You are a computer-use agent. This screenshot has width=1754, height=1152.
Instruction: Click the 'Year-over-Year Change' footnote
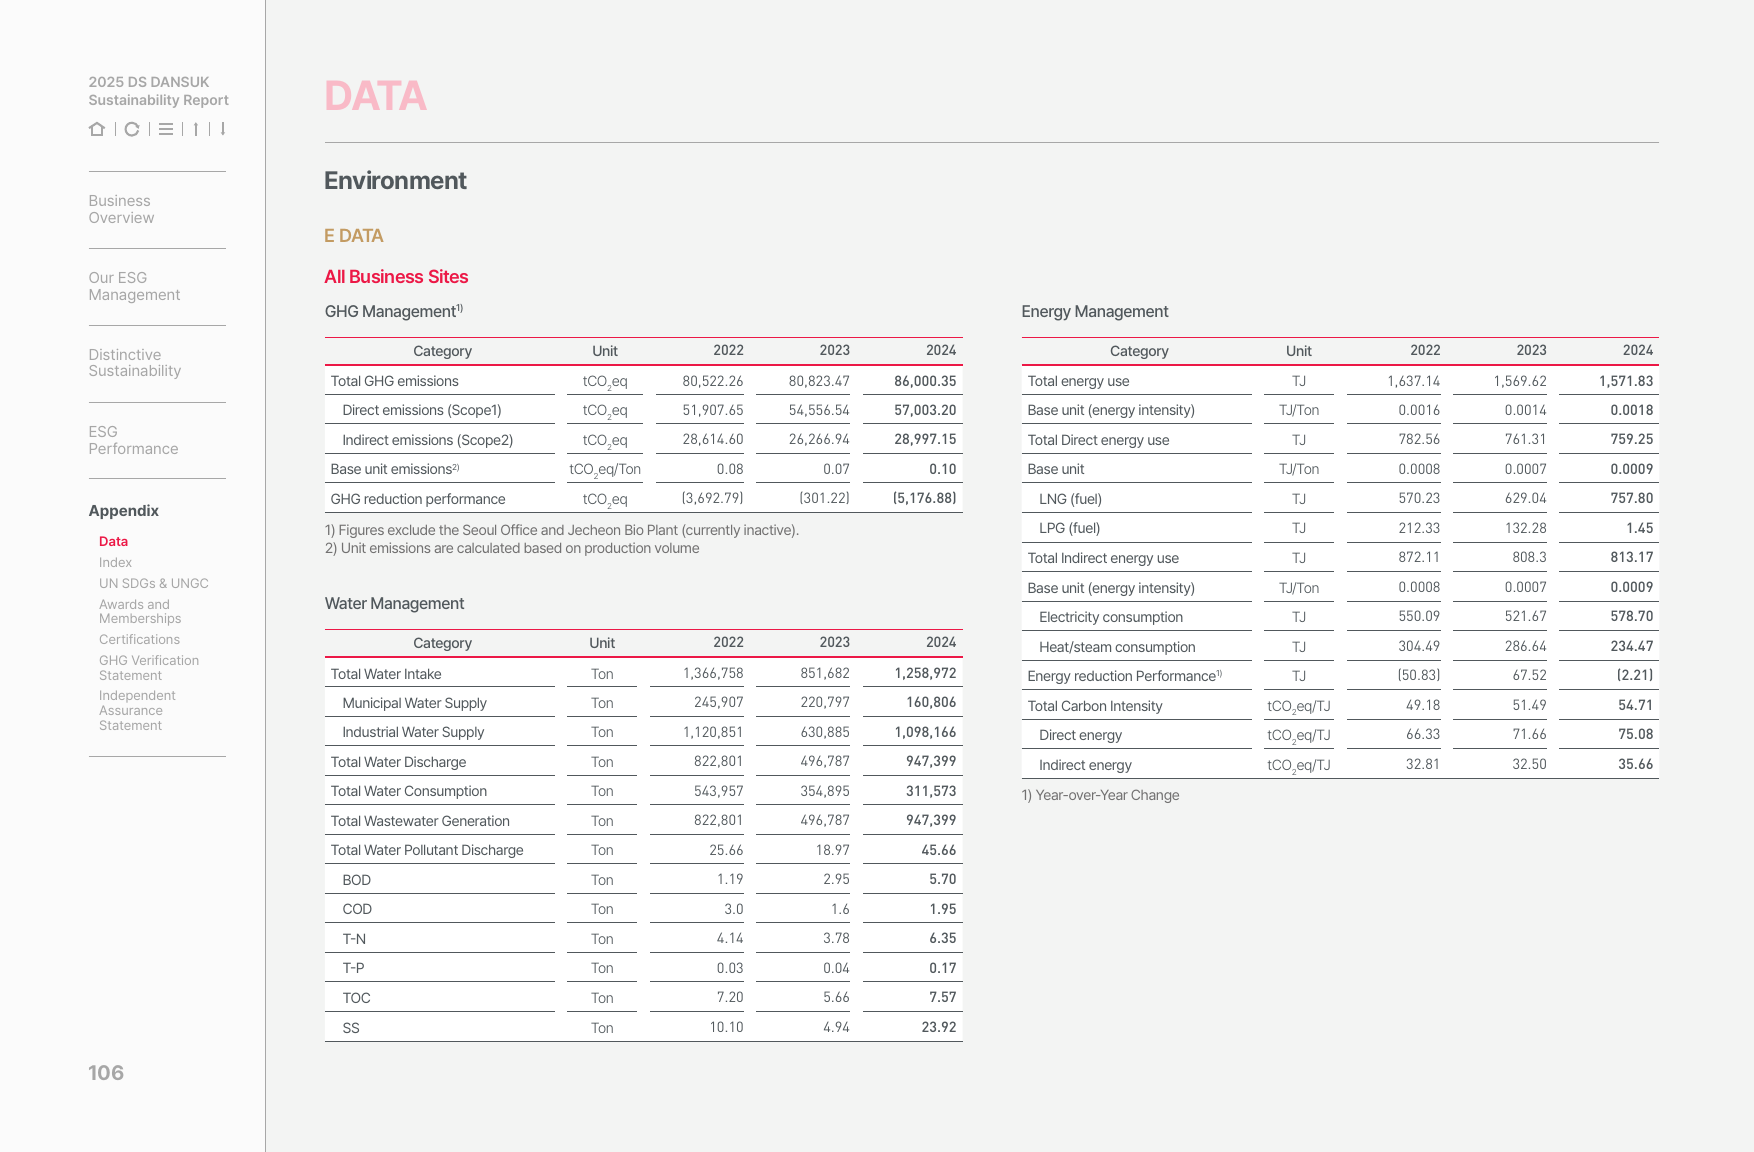(1100, 795)
